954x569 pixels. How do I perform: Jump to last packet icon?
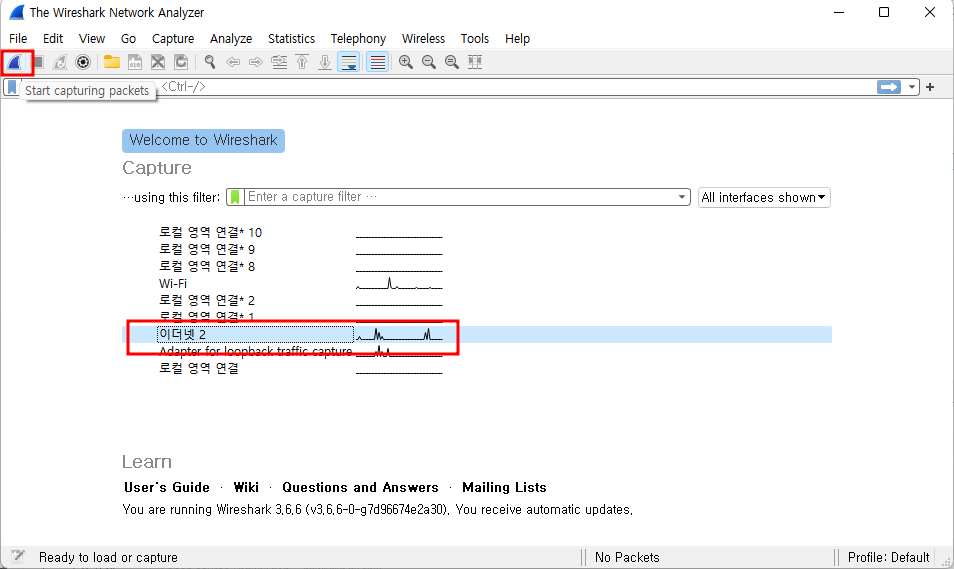(325, 62)
